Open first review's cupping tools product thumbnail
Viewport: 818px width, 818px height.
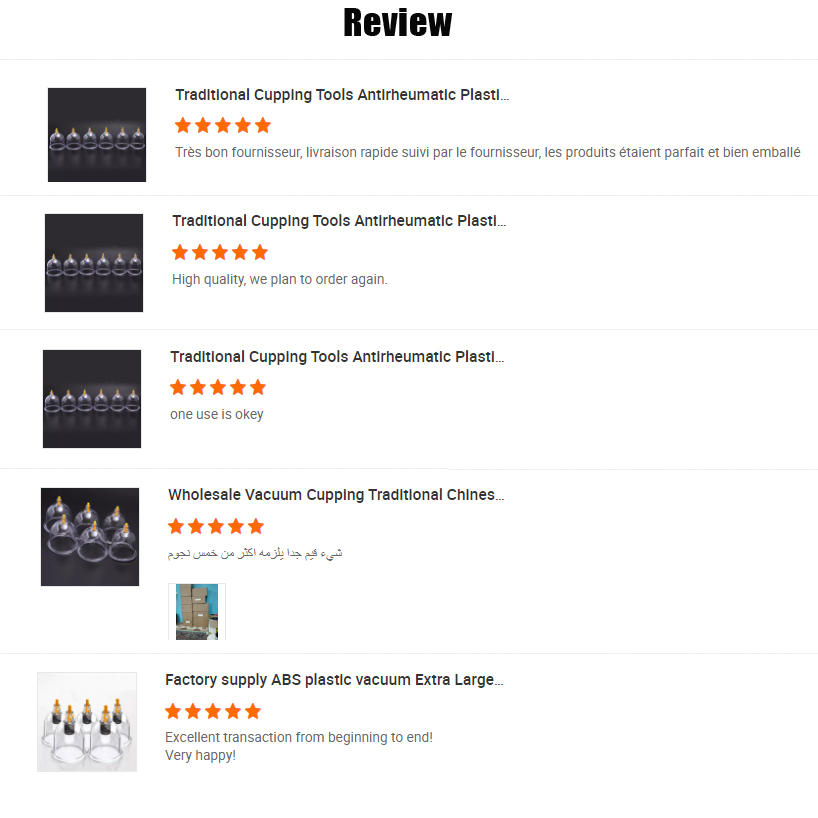[x=97, y=135]
